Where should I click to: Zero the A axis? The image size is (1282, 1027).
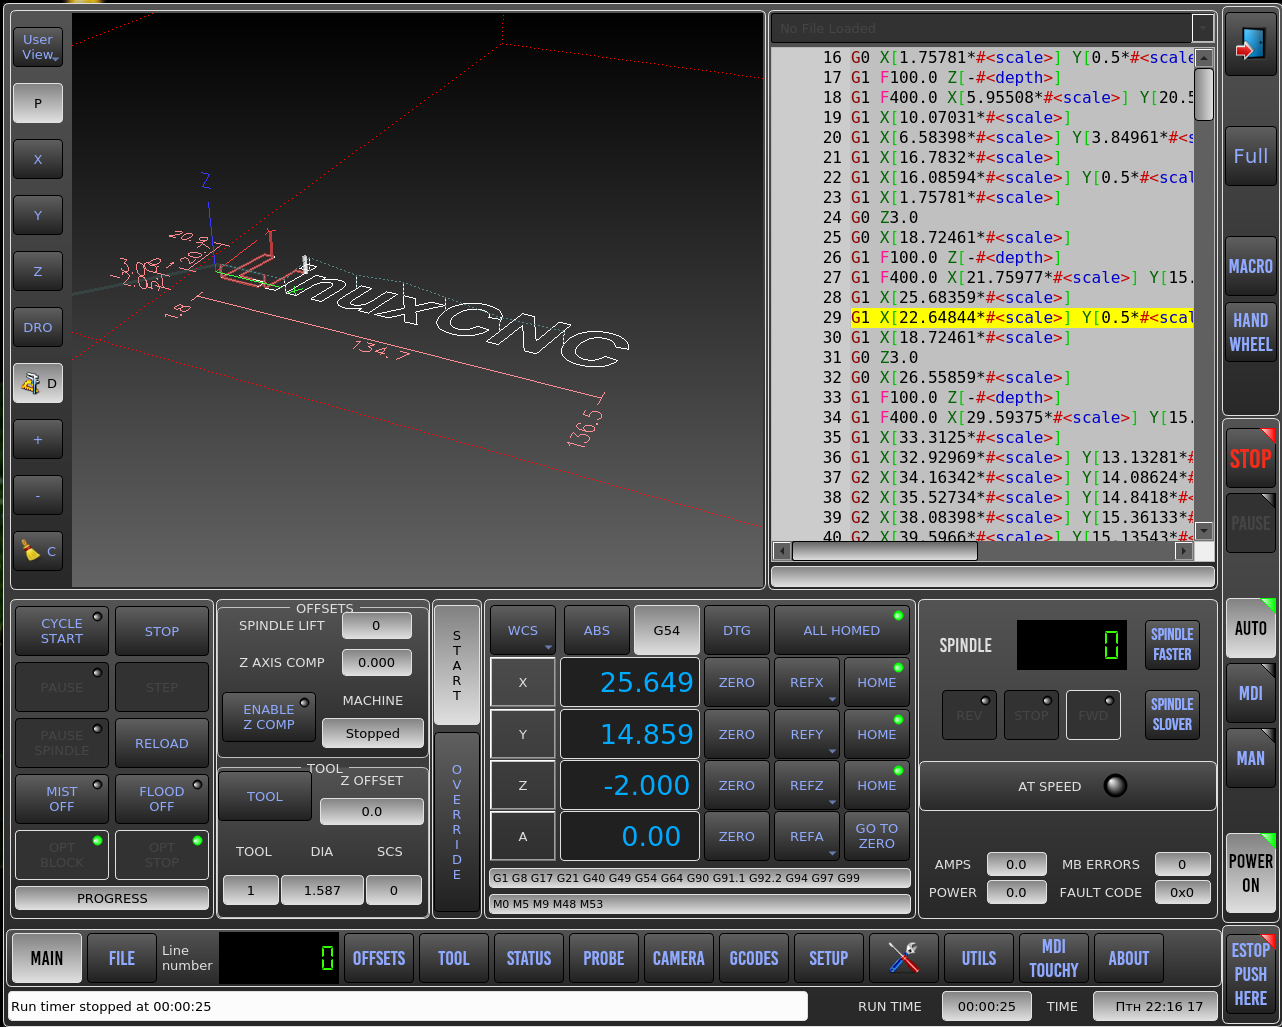point(737,836)
